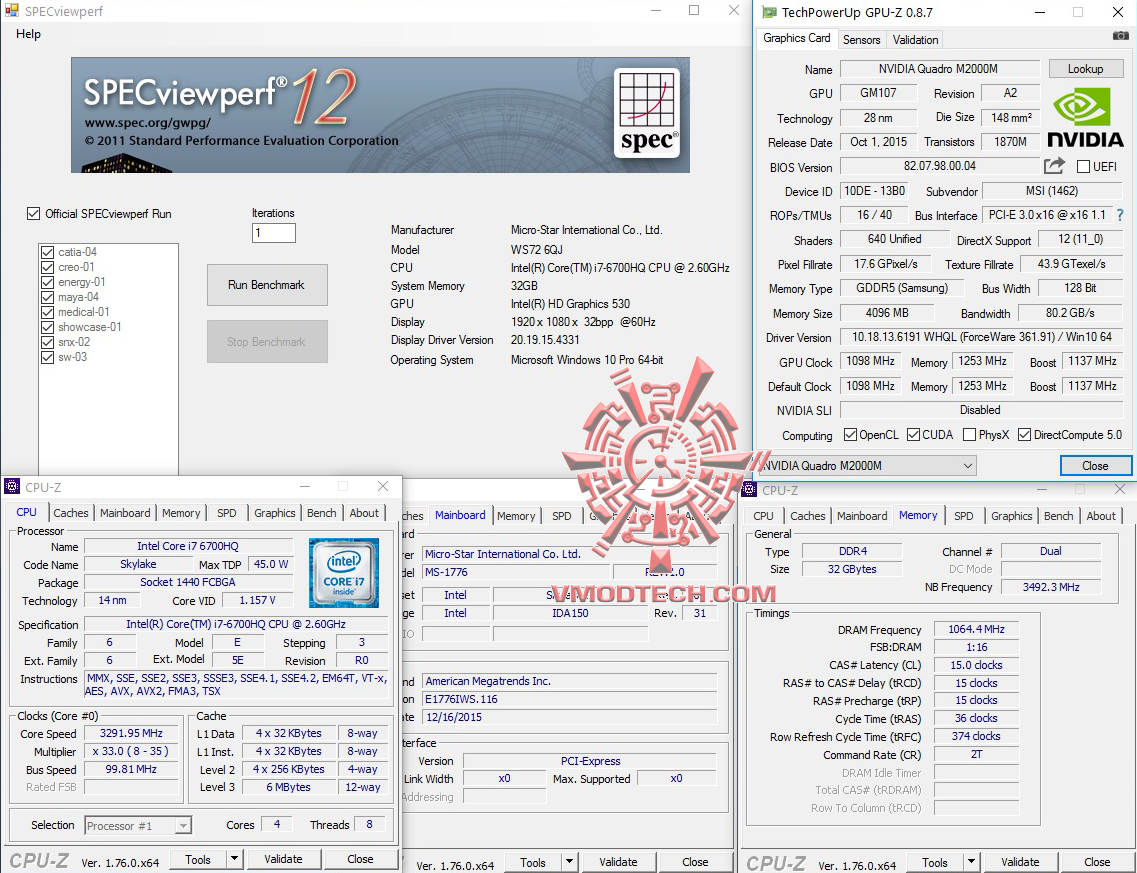The height and width of the screenshot is (873, 1137).
Task: Uncheck the snx-02 benchmark
Action: [x=48, y=342]
